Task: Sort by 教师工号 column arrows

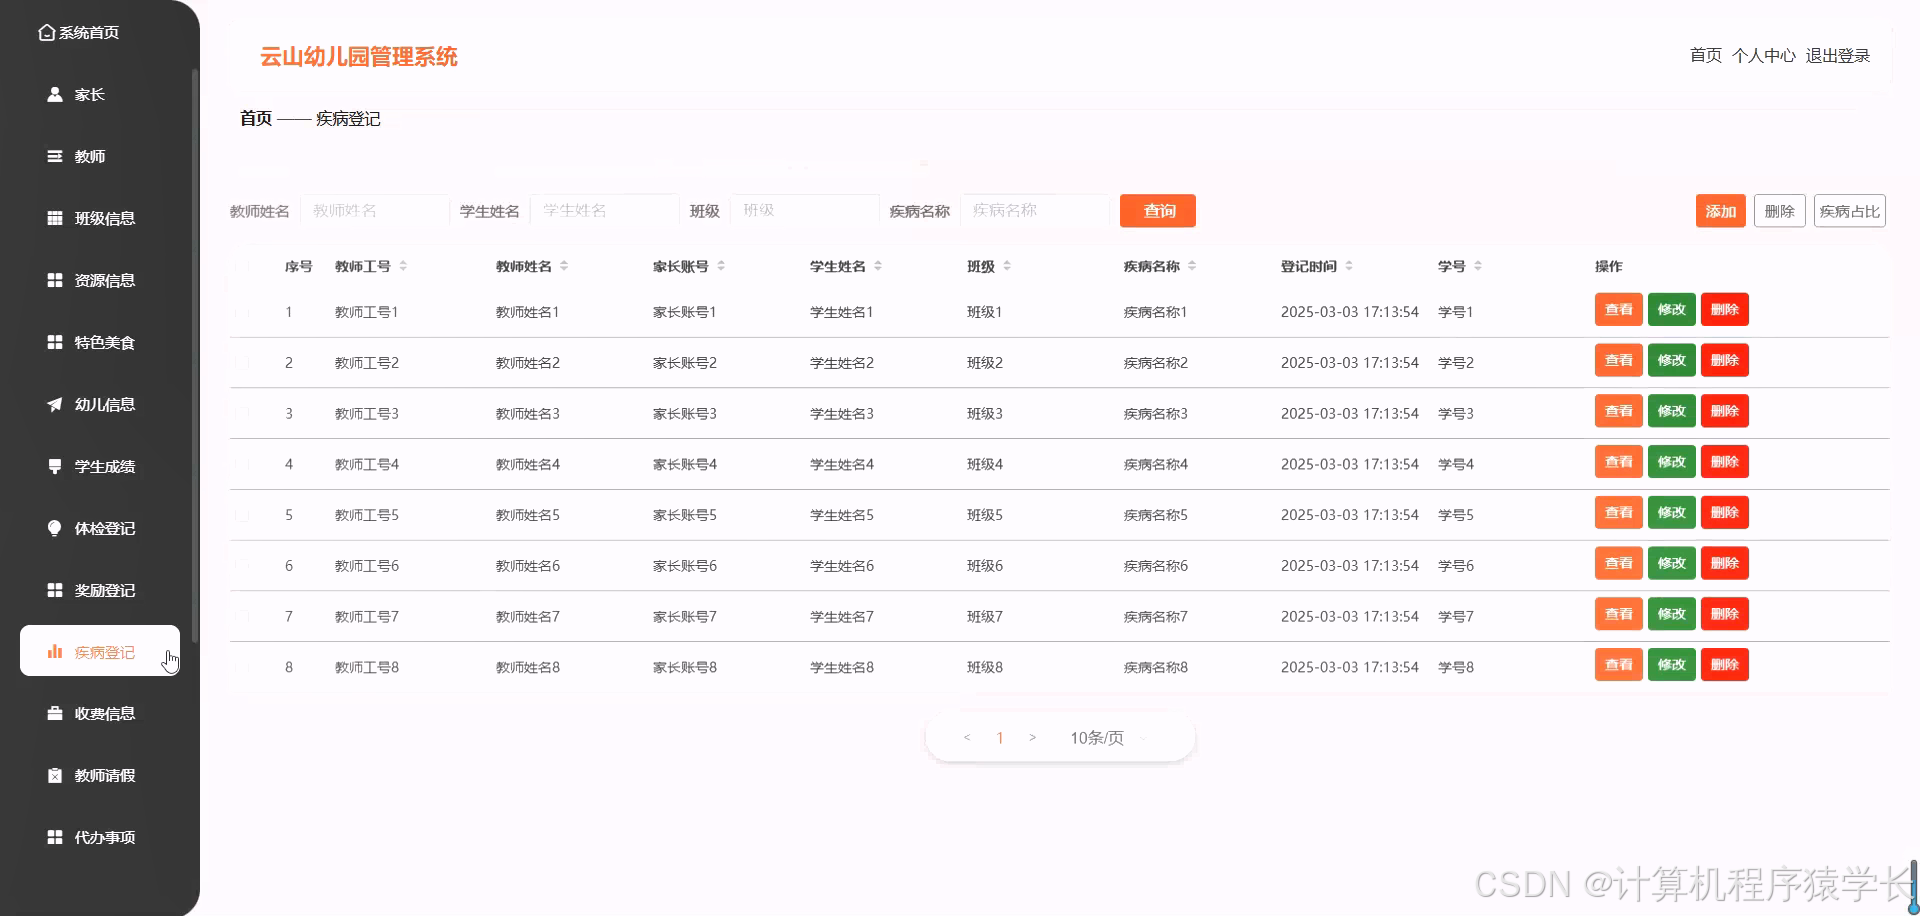Action: 403,266
